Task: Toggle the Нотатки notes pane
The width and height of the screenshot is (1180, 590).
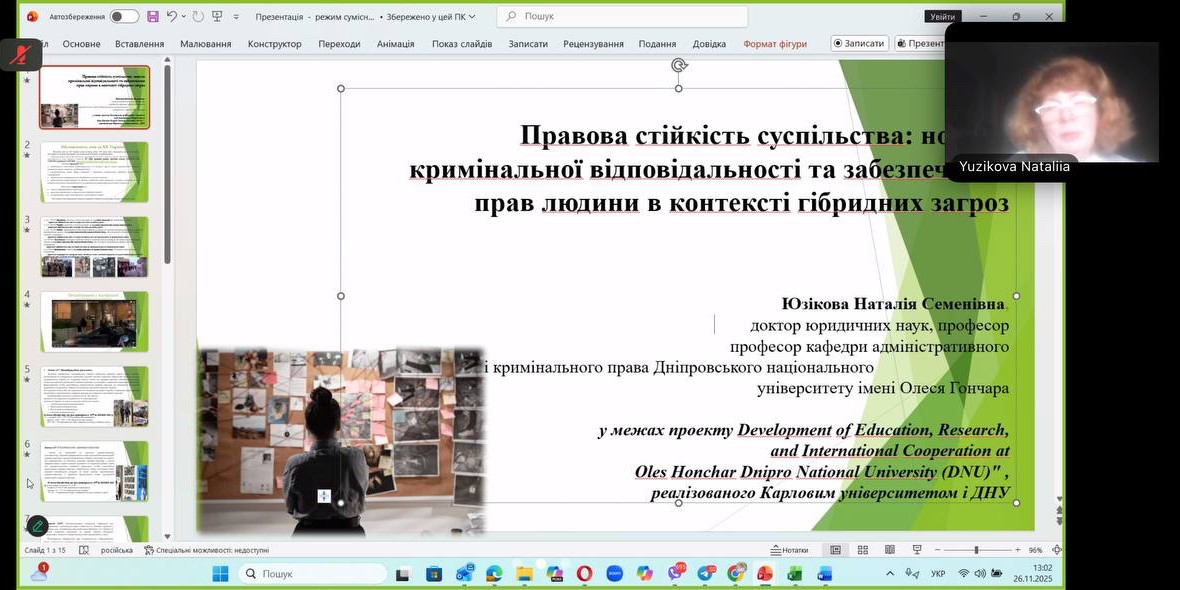Action: click(789, 550)
